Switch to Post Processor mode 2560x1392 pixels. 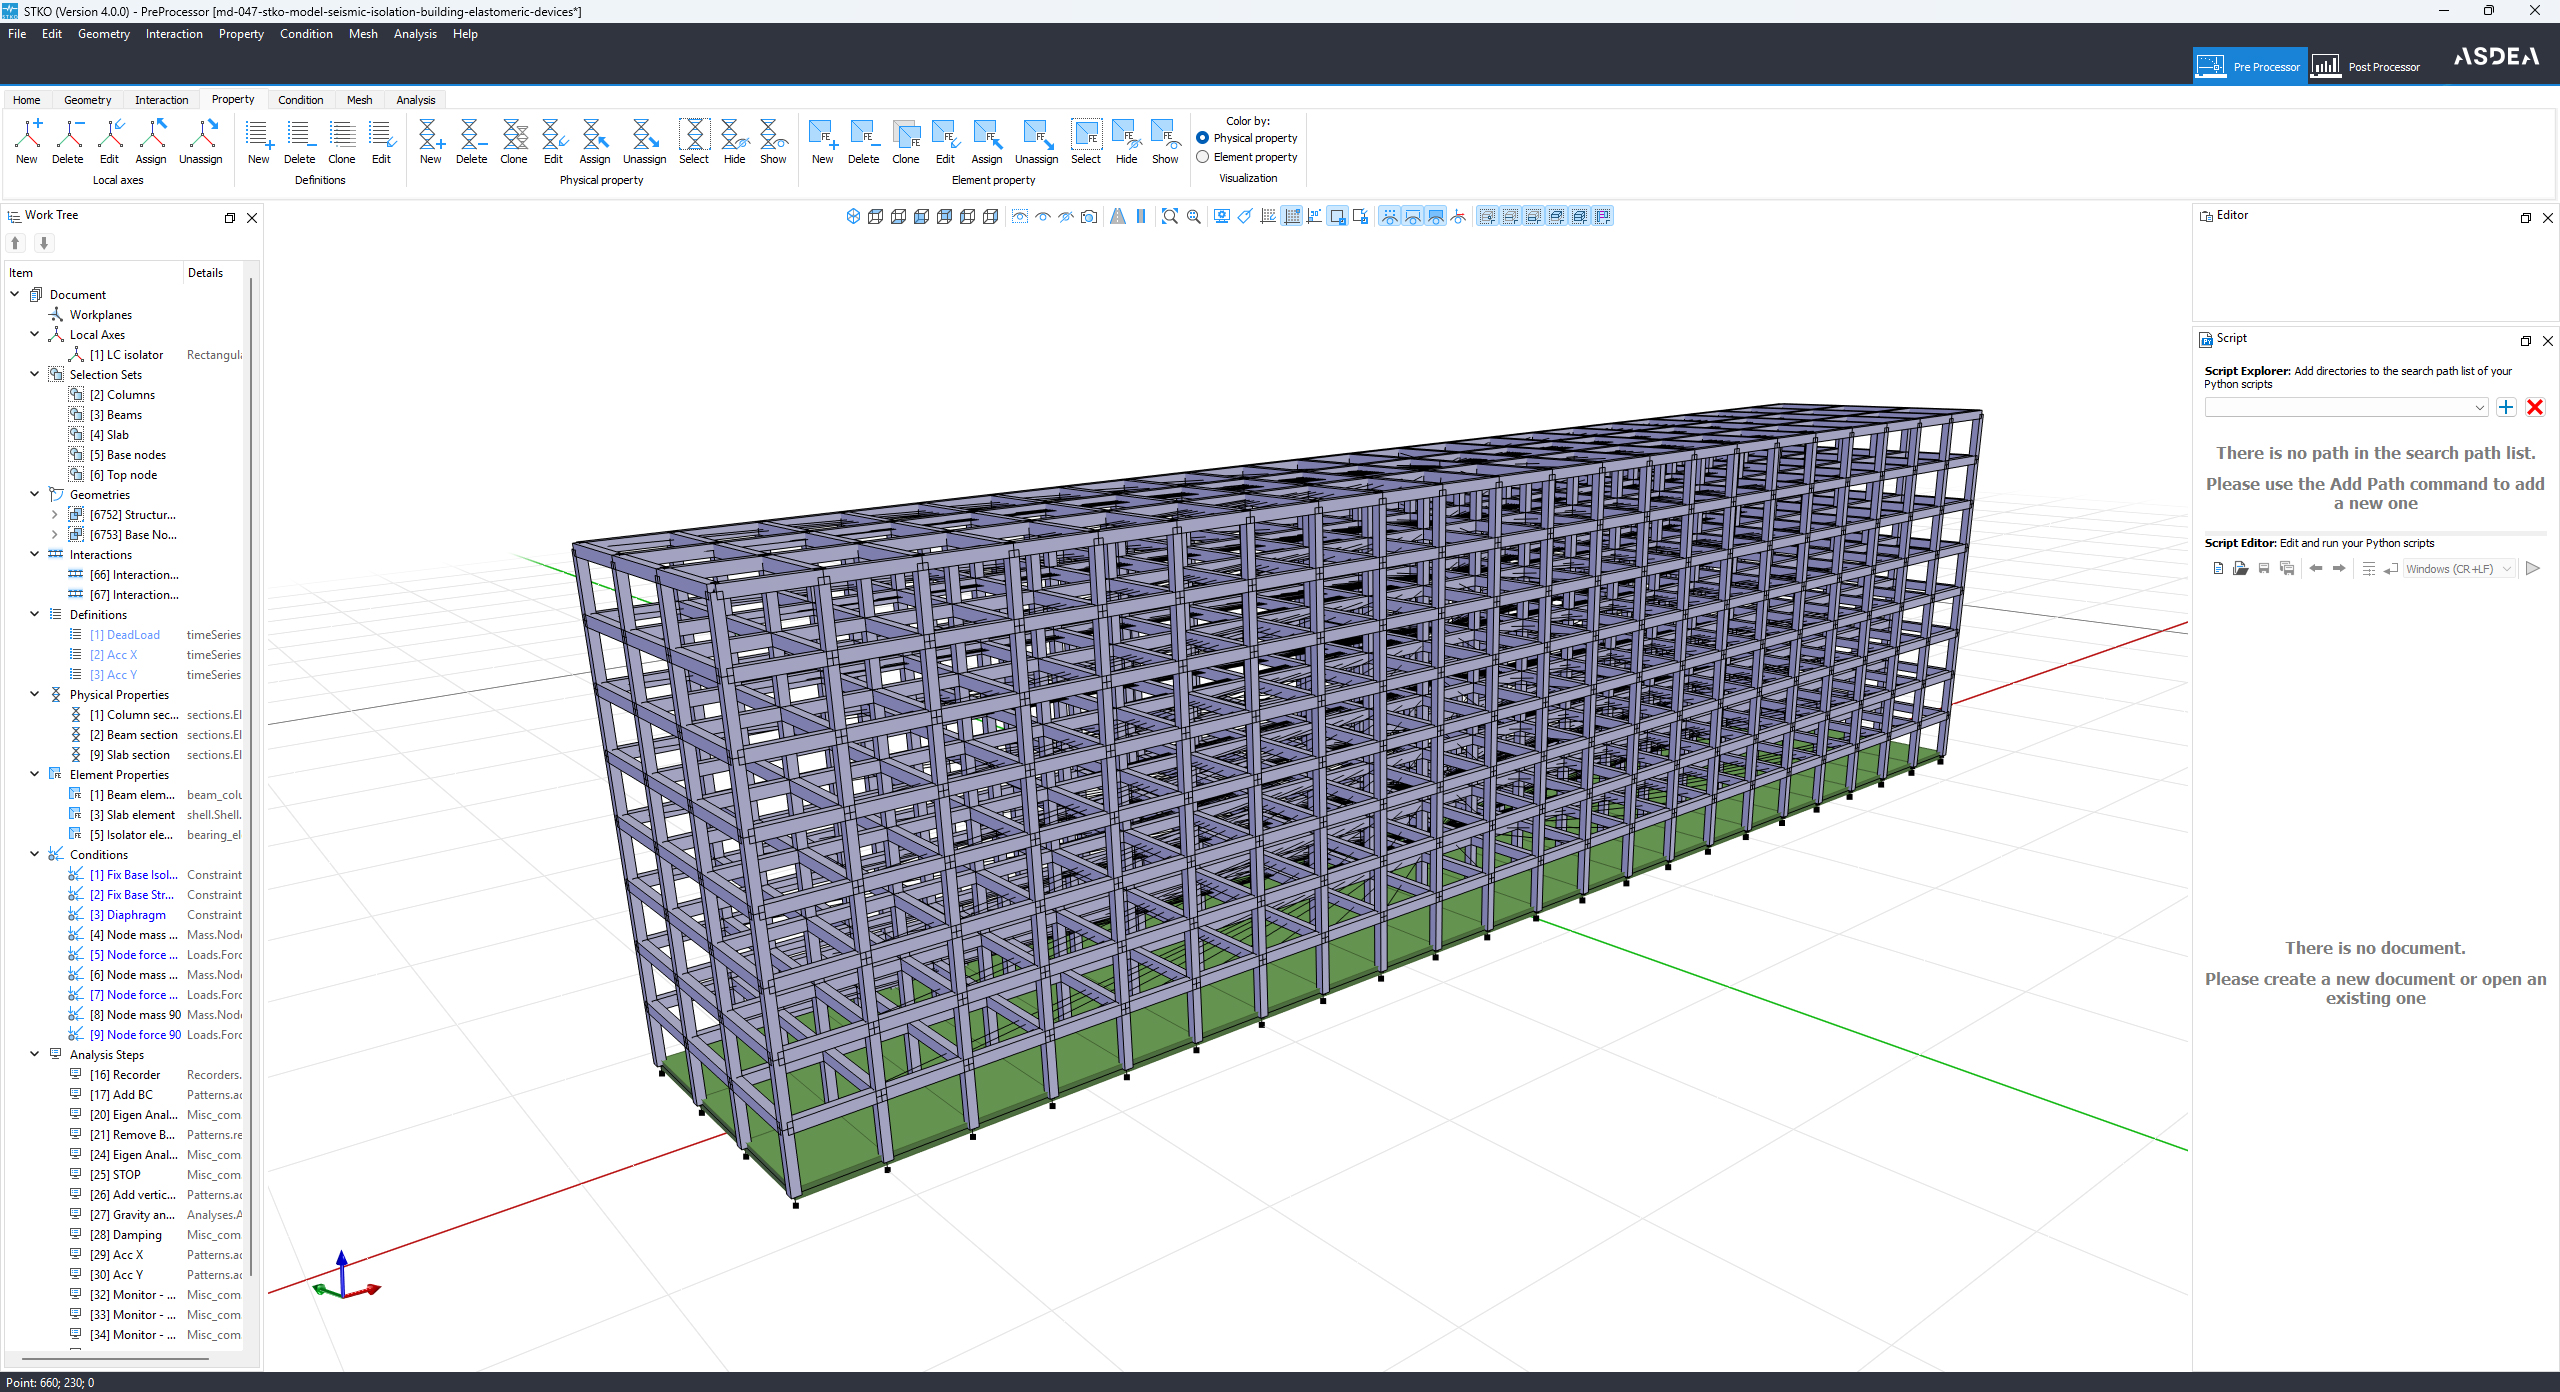(2367, 67)
